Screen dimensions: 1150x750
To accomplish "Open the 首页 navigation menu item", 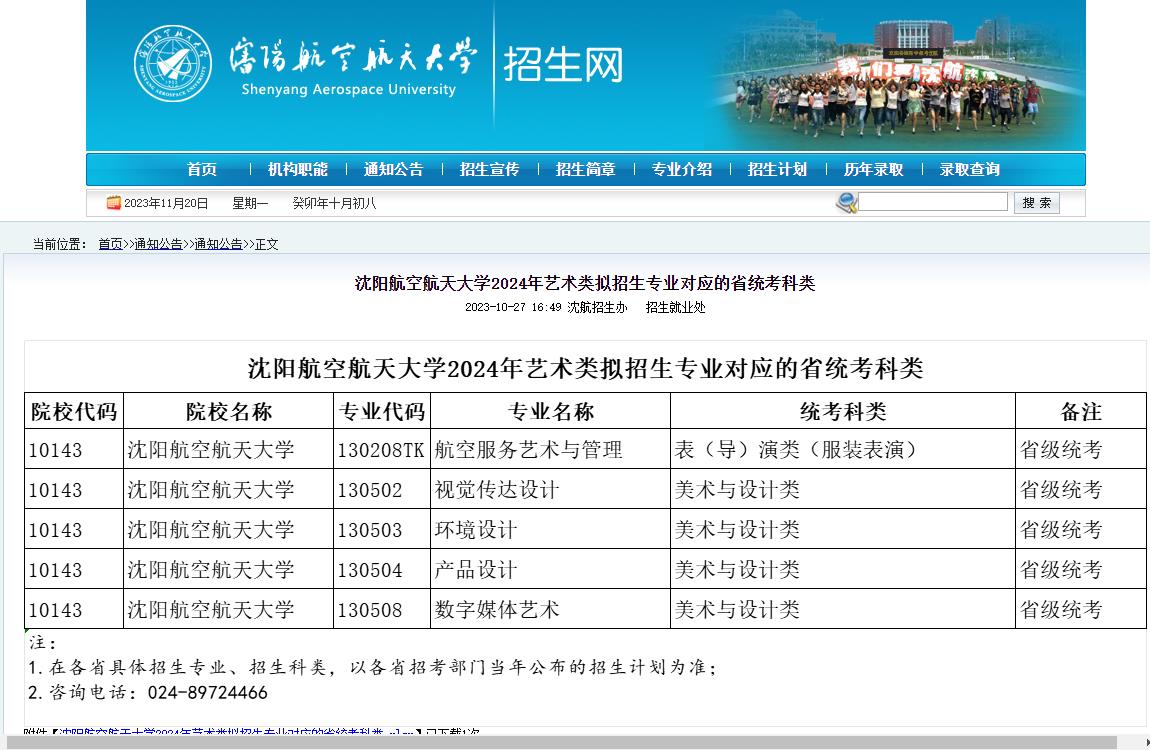I will coord(202,169).
